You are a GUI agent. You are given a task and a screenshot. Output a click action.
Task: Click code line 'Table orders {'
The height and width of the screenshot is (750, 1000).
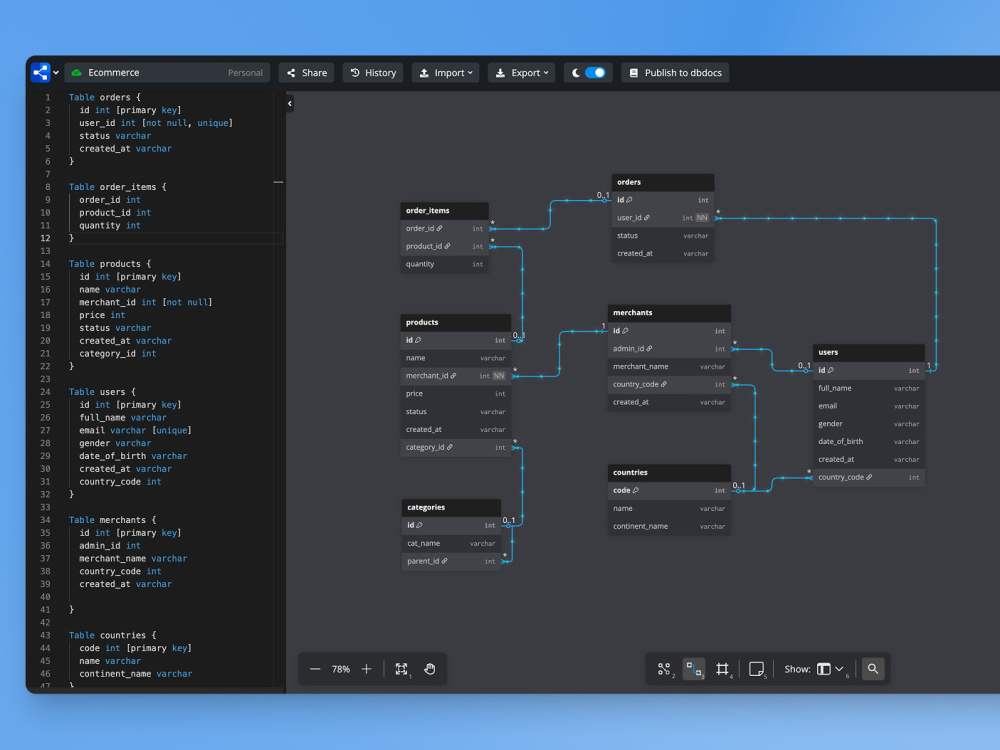point(105,97)
